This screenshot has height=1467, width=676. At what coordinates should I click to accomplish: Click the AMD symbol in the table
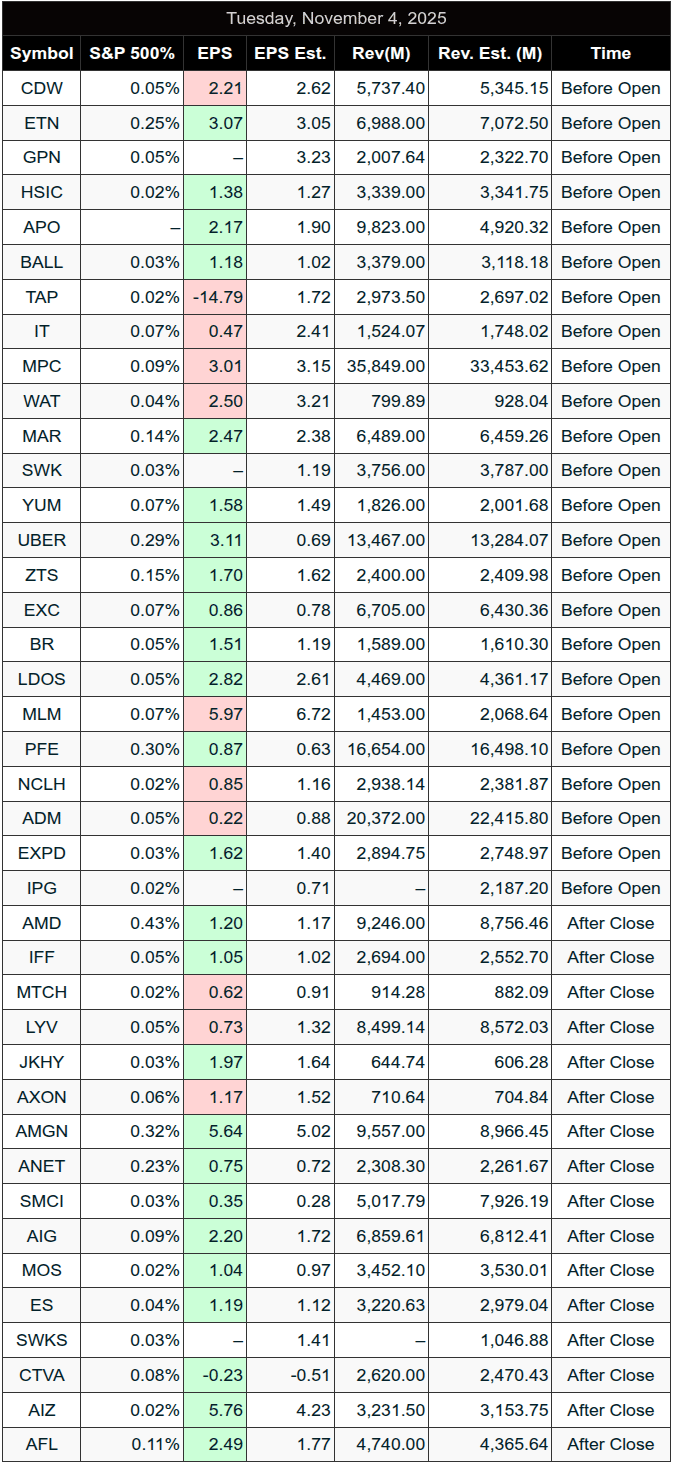pos(42,923)
